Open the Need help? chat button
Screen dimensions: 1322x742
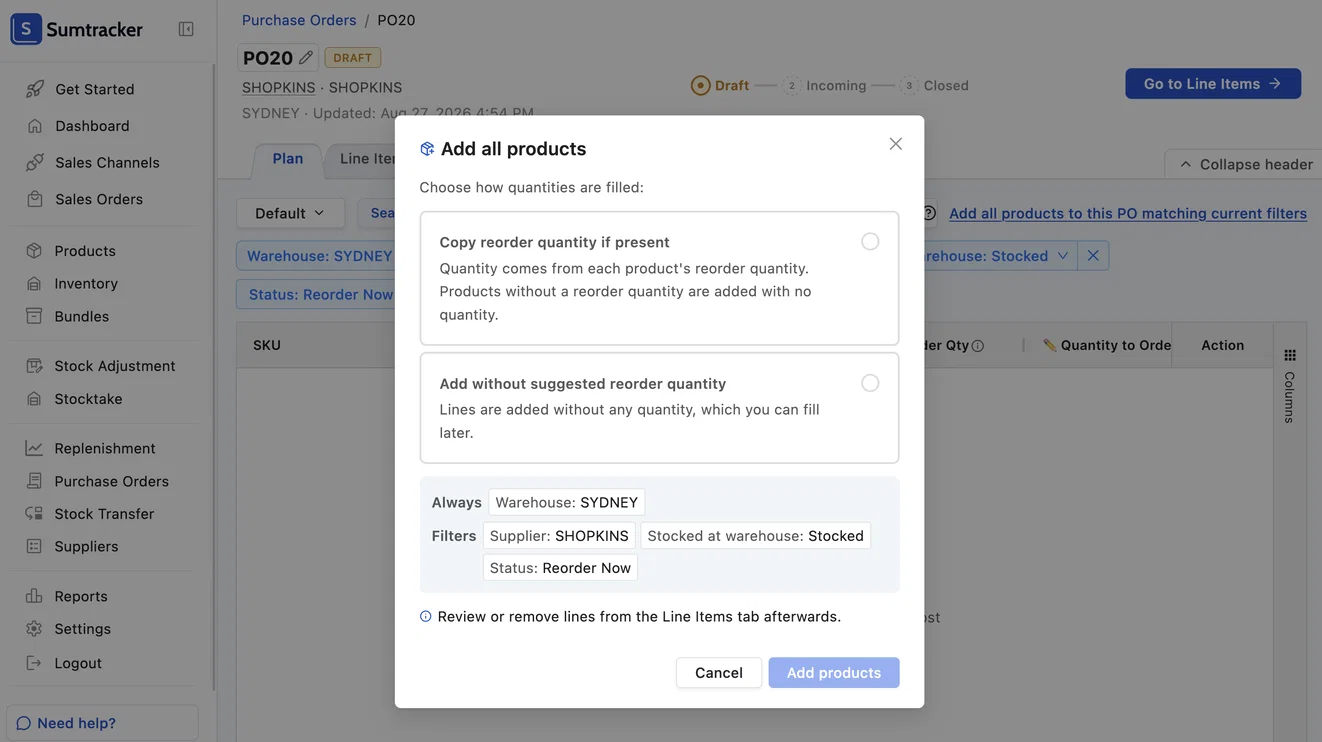(x=103, y=723)
